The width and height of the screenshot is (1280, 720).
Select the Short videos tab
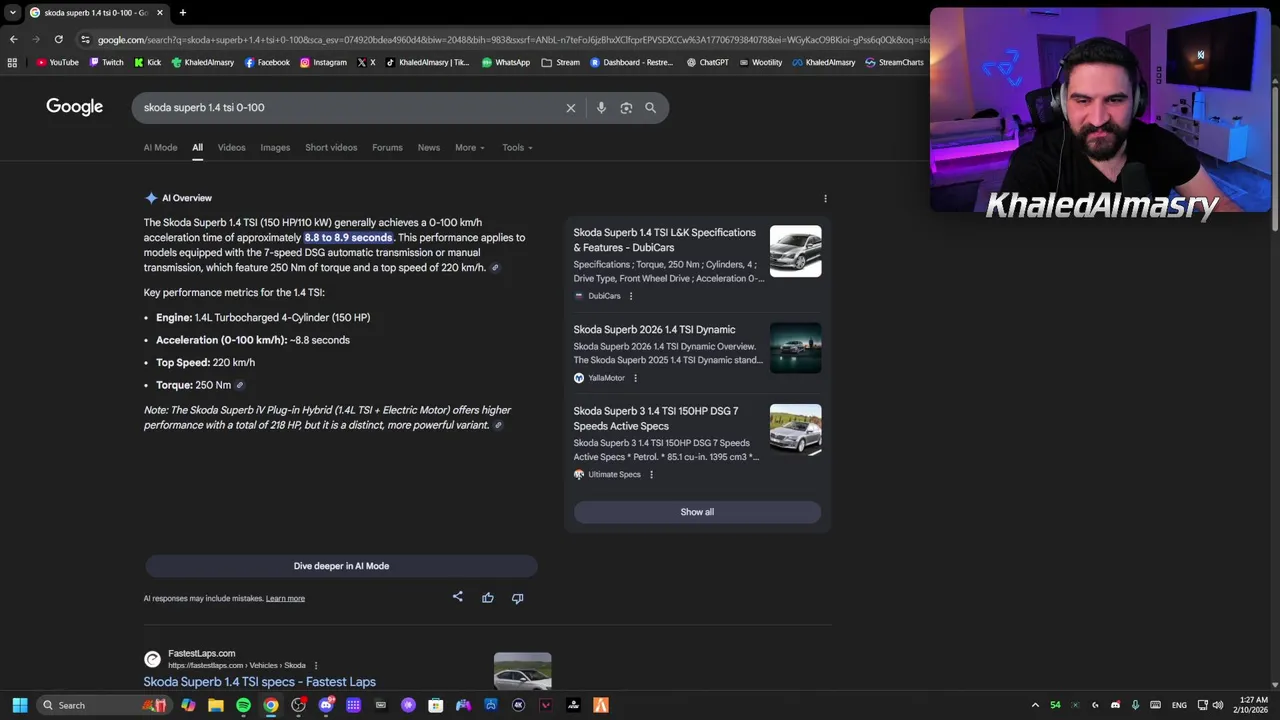[x=331, y=147]
